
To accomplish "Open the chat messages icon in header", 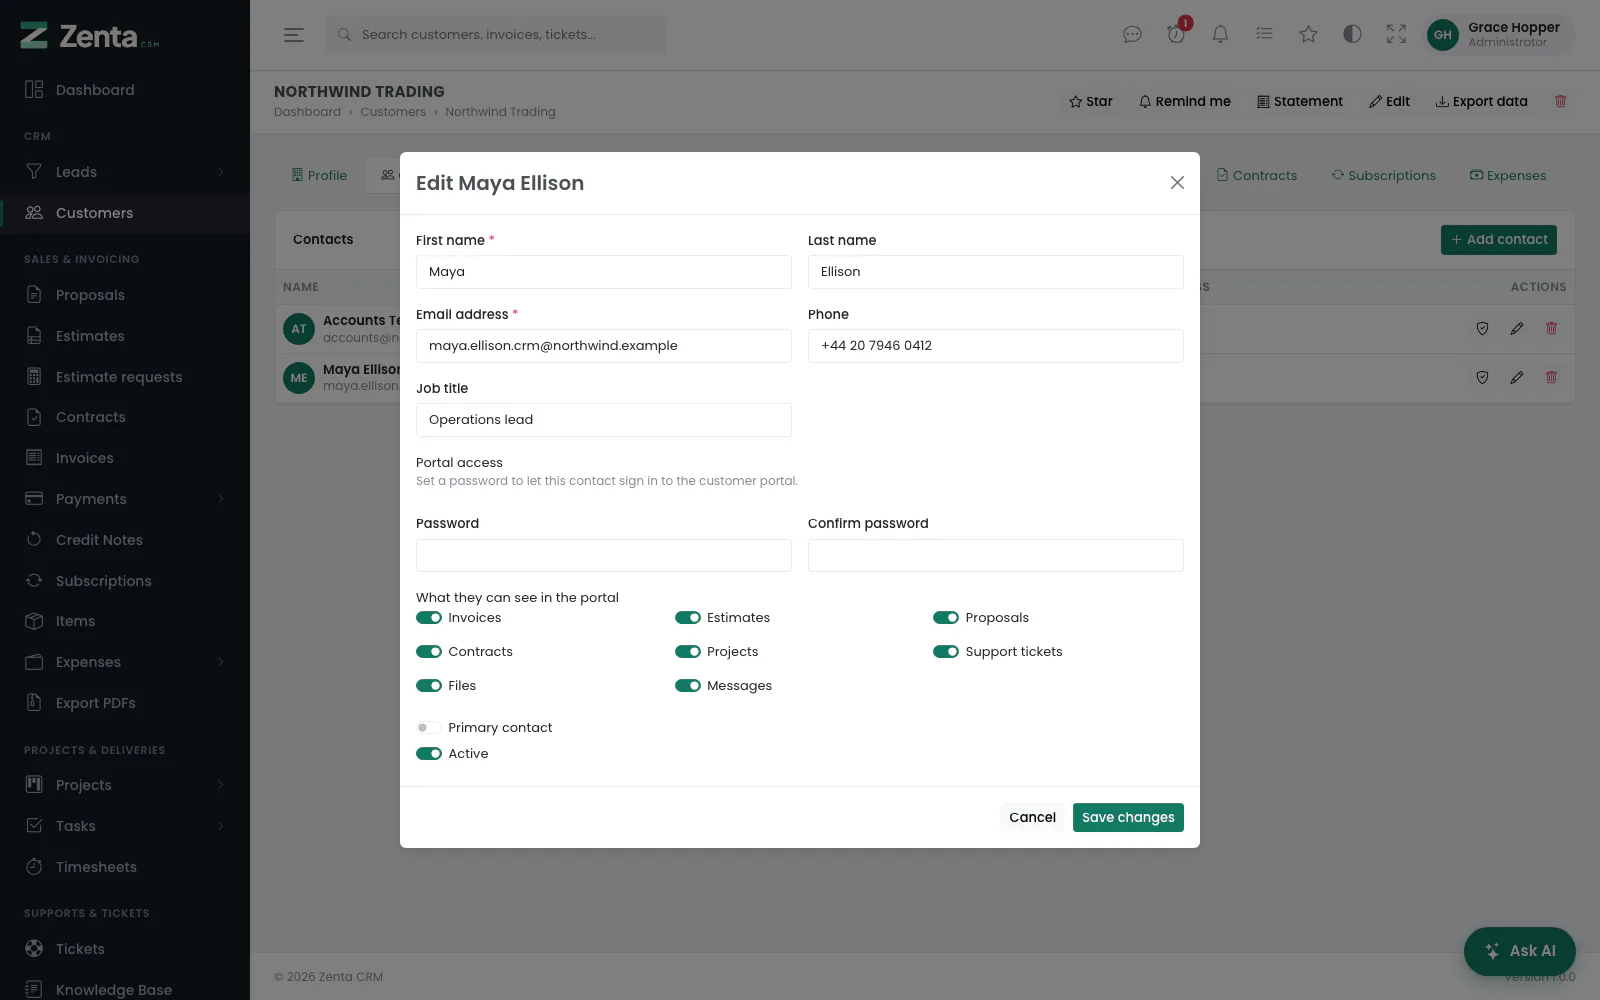I will 1132,35.
